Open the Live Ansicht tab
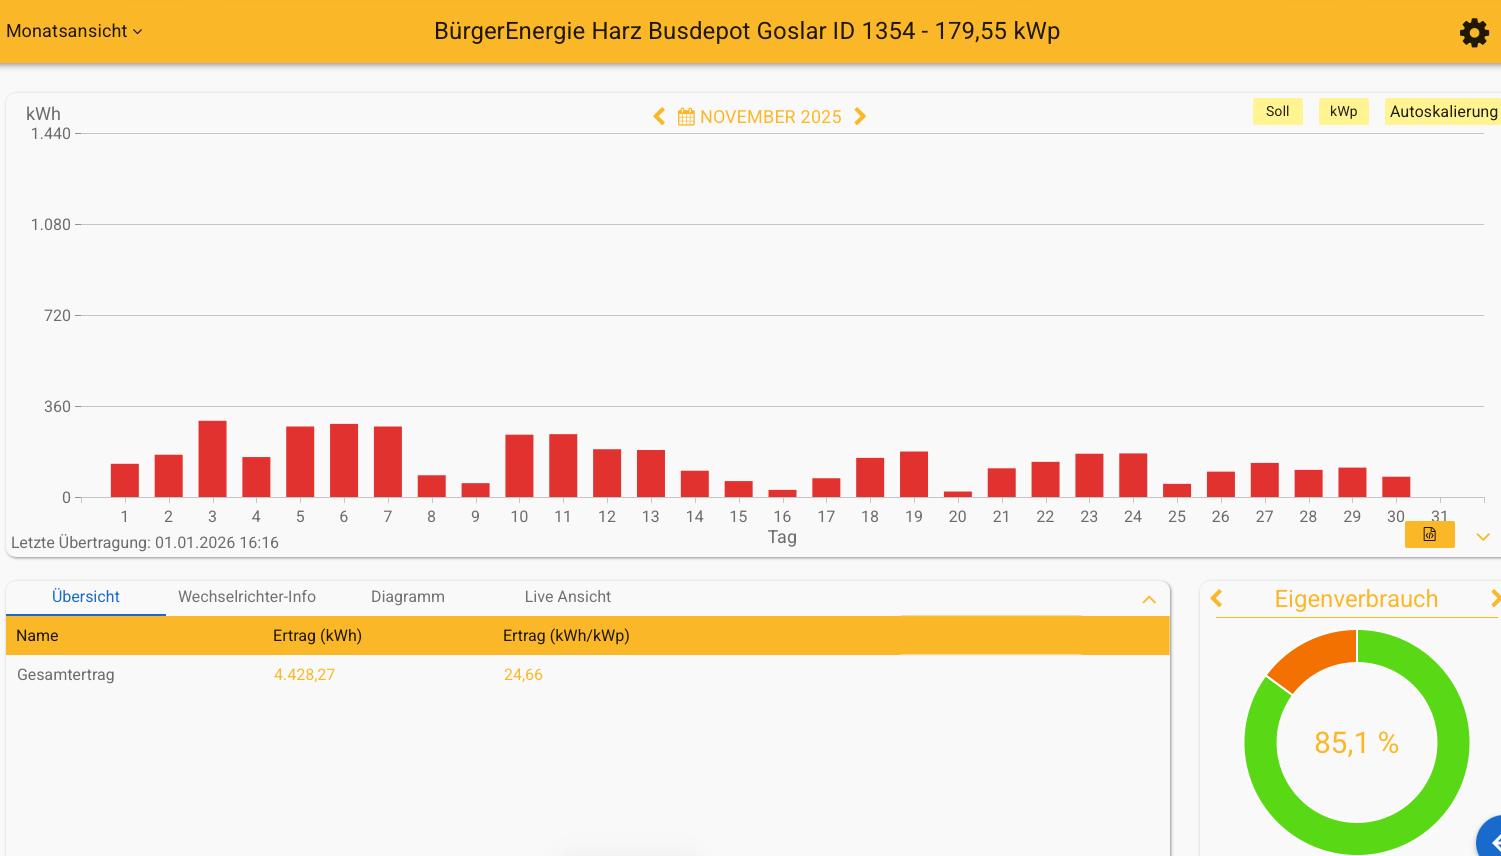Screen dimensions: 1501x856 coord(567,597)
